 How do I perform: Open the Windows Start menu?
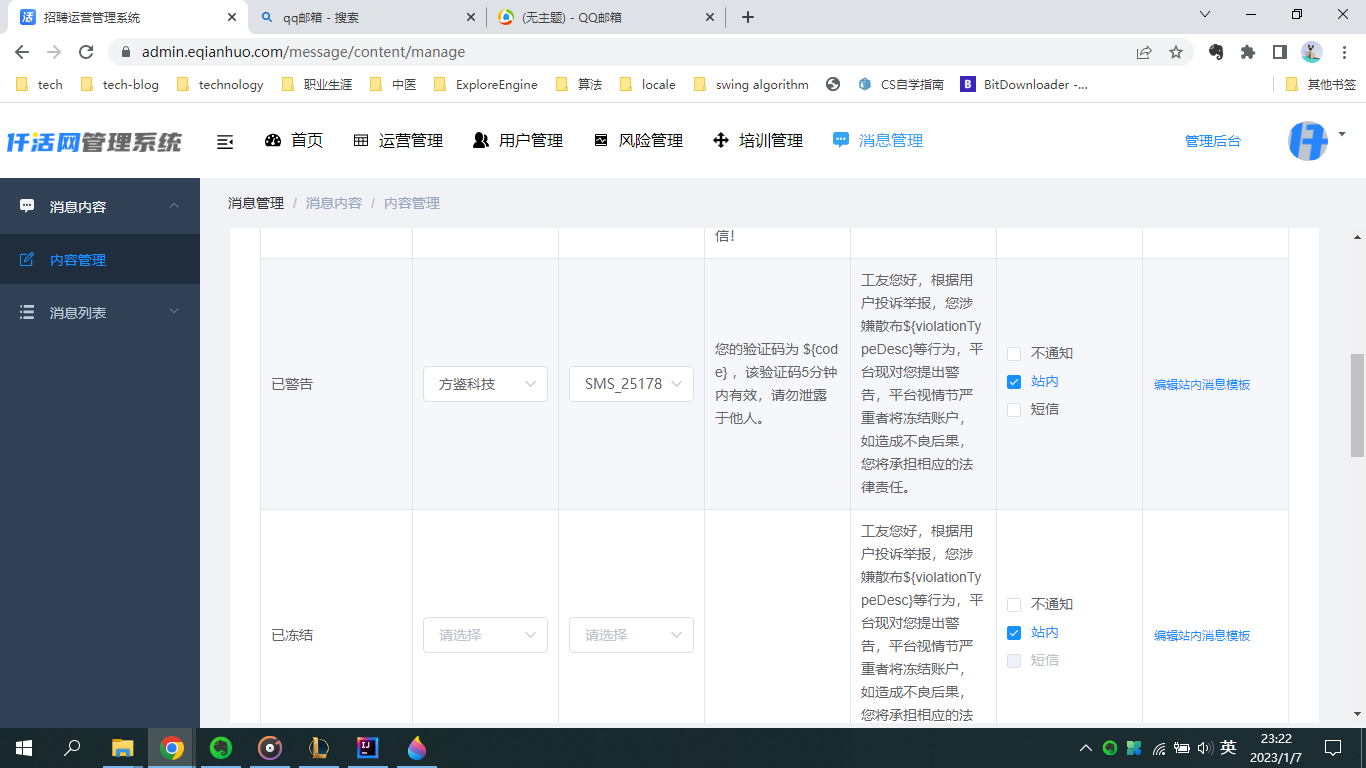(x=24, y=747)
